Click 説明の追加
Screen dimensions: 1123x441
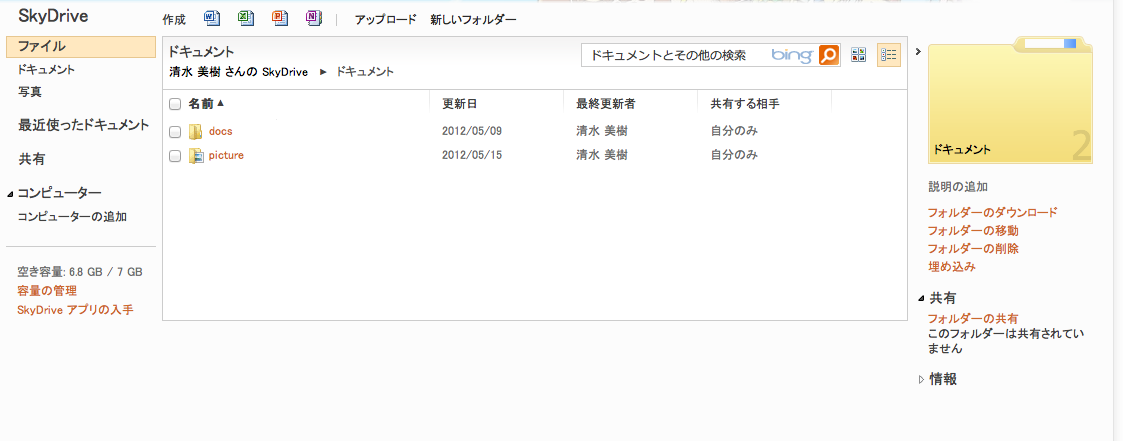958,188
